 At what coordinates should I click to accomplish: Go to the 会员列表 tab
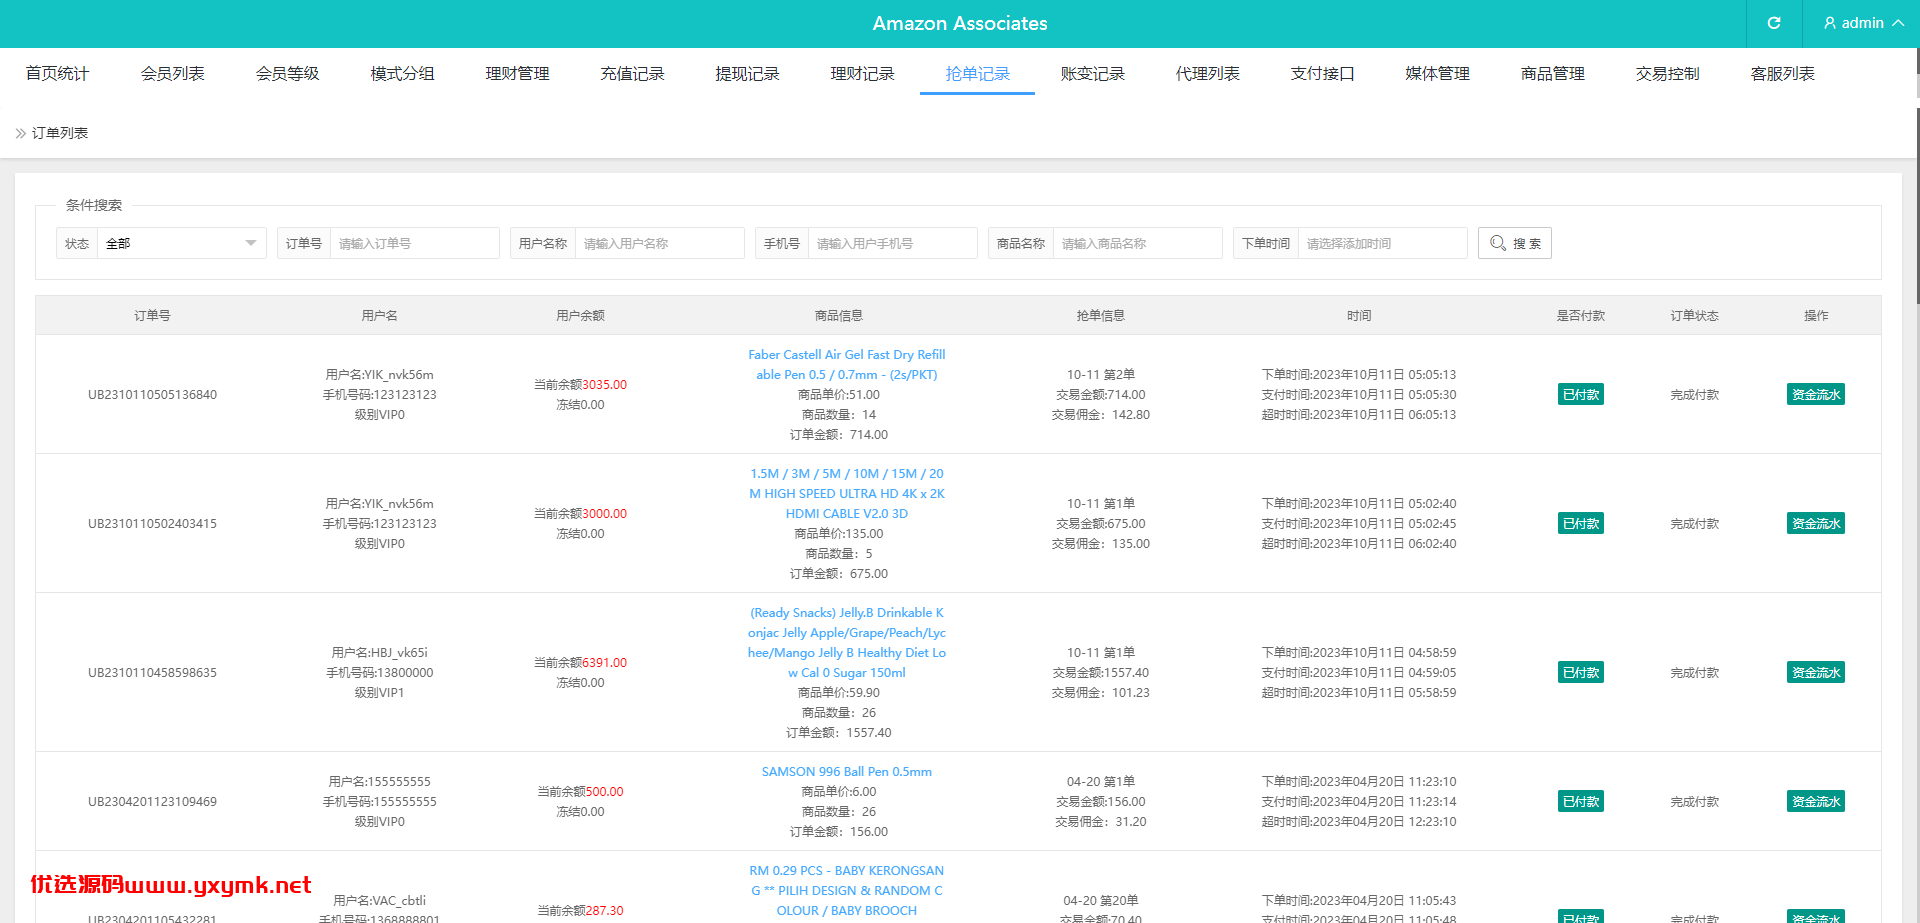(173, 73)
